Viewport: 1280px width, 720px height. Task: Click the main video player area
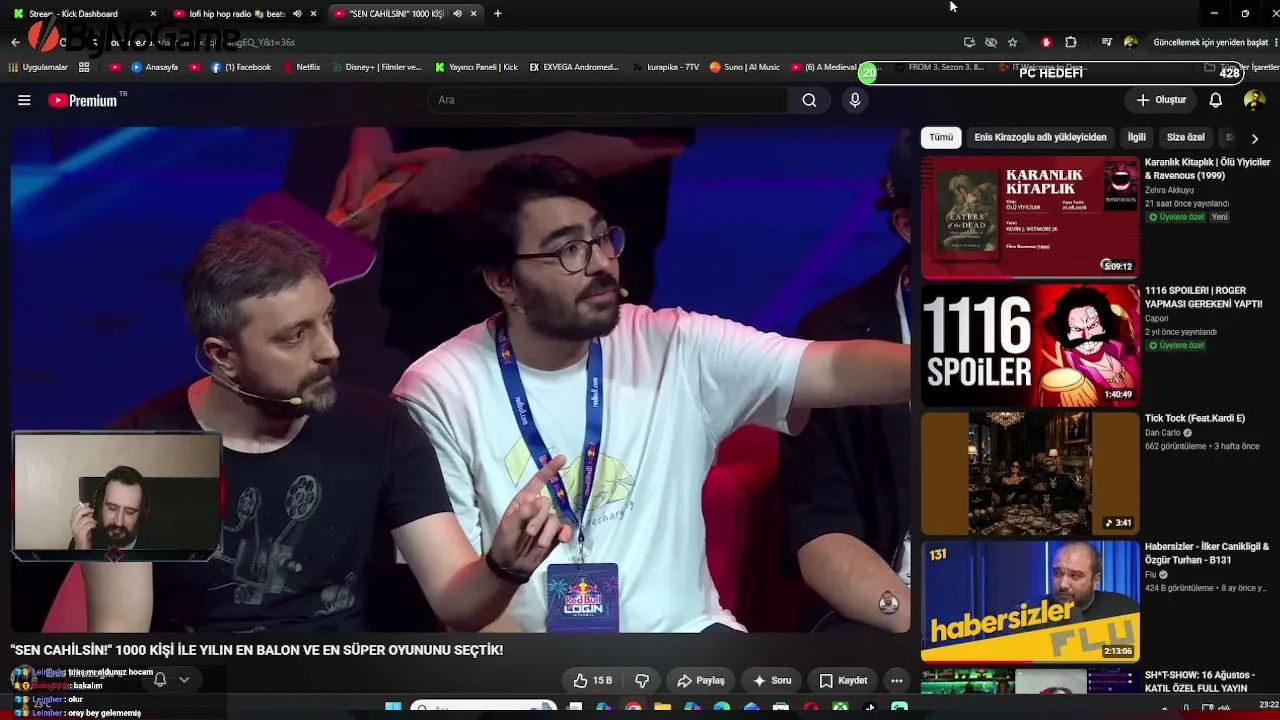pos(460,380)
